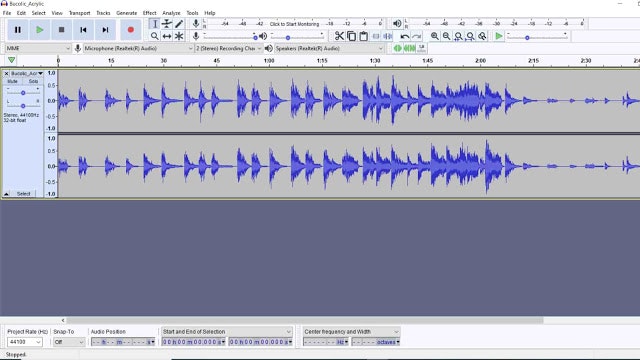Click Fit Selection to Width zoom icon
This screenshot has height=360, width=640.
(458, 36)
